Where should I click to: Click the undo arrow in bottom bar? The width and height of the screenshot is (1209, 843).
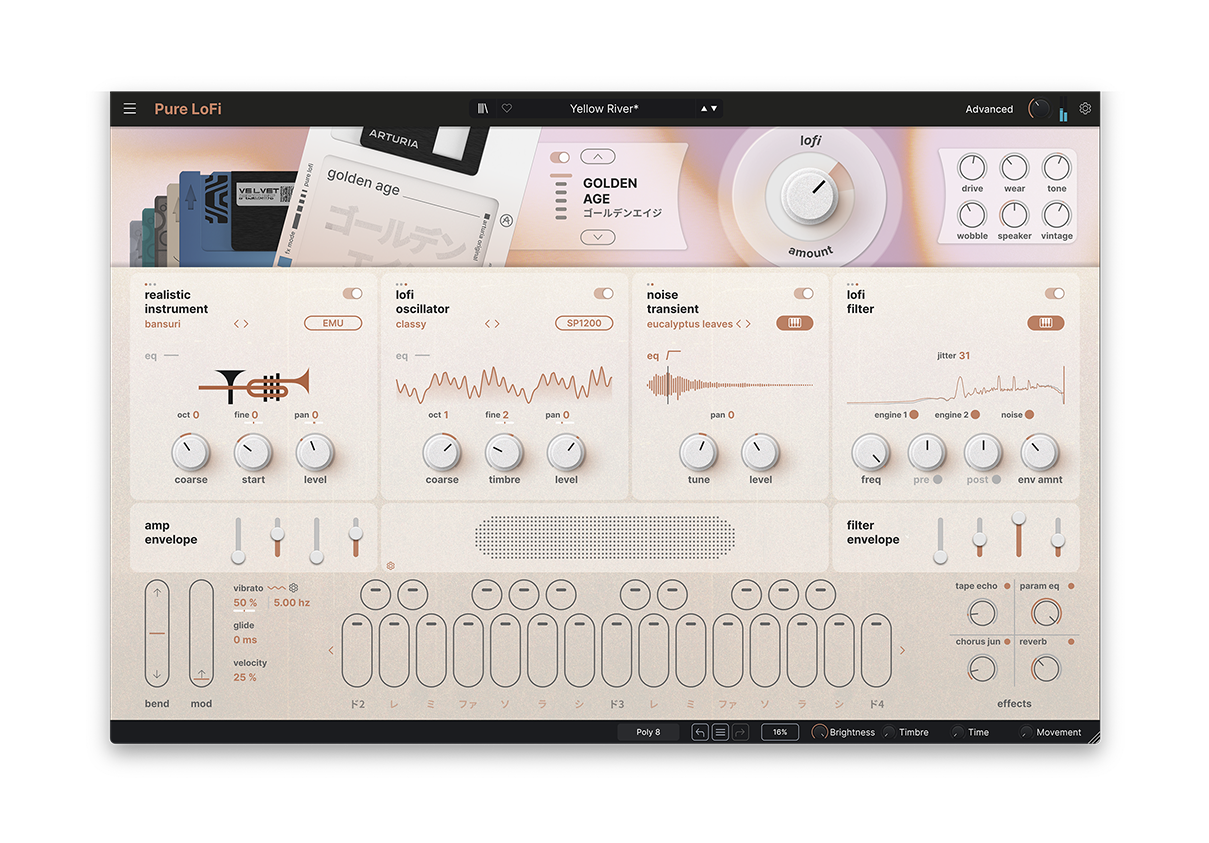(700, 732)
